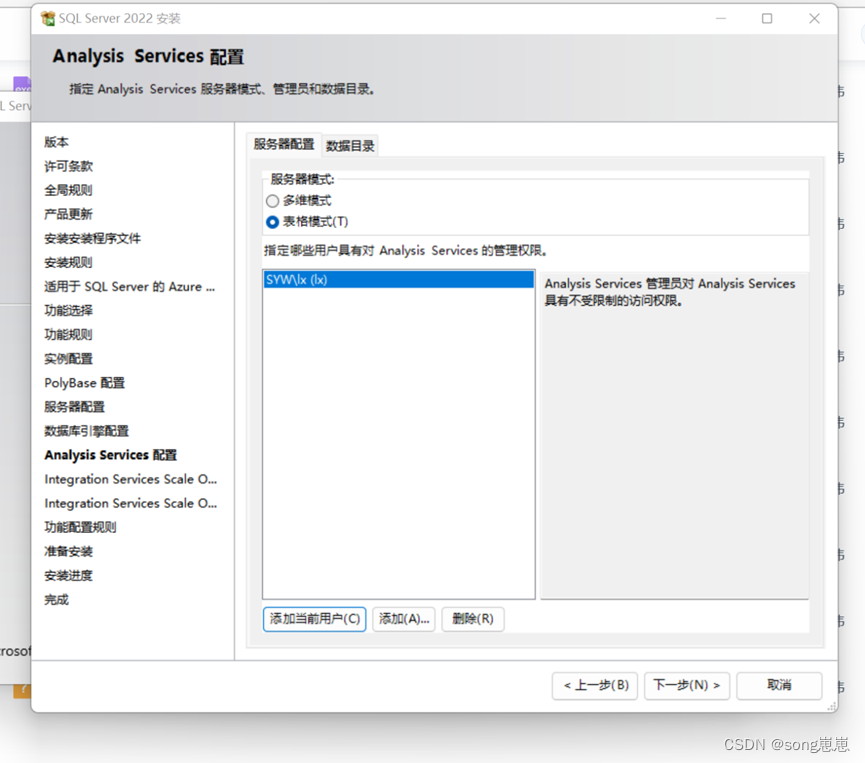Viewport: 865px width, 763px height.
Task: Proceed with 下一步(N) button
Action: click(x=687, y=686)
